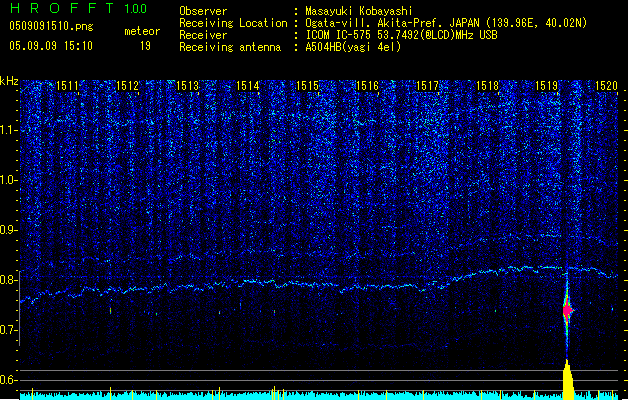Screen dimensions: 629x400
Task: Select the 1515 time marker
Action: (307, 87)
